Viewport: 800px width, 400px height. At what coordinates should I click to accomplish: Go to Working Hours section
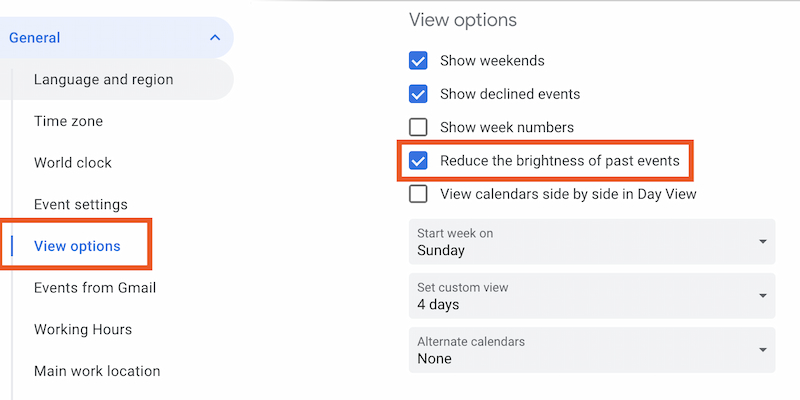click(83, 330)
